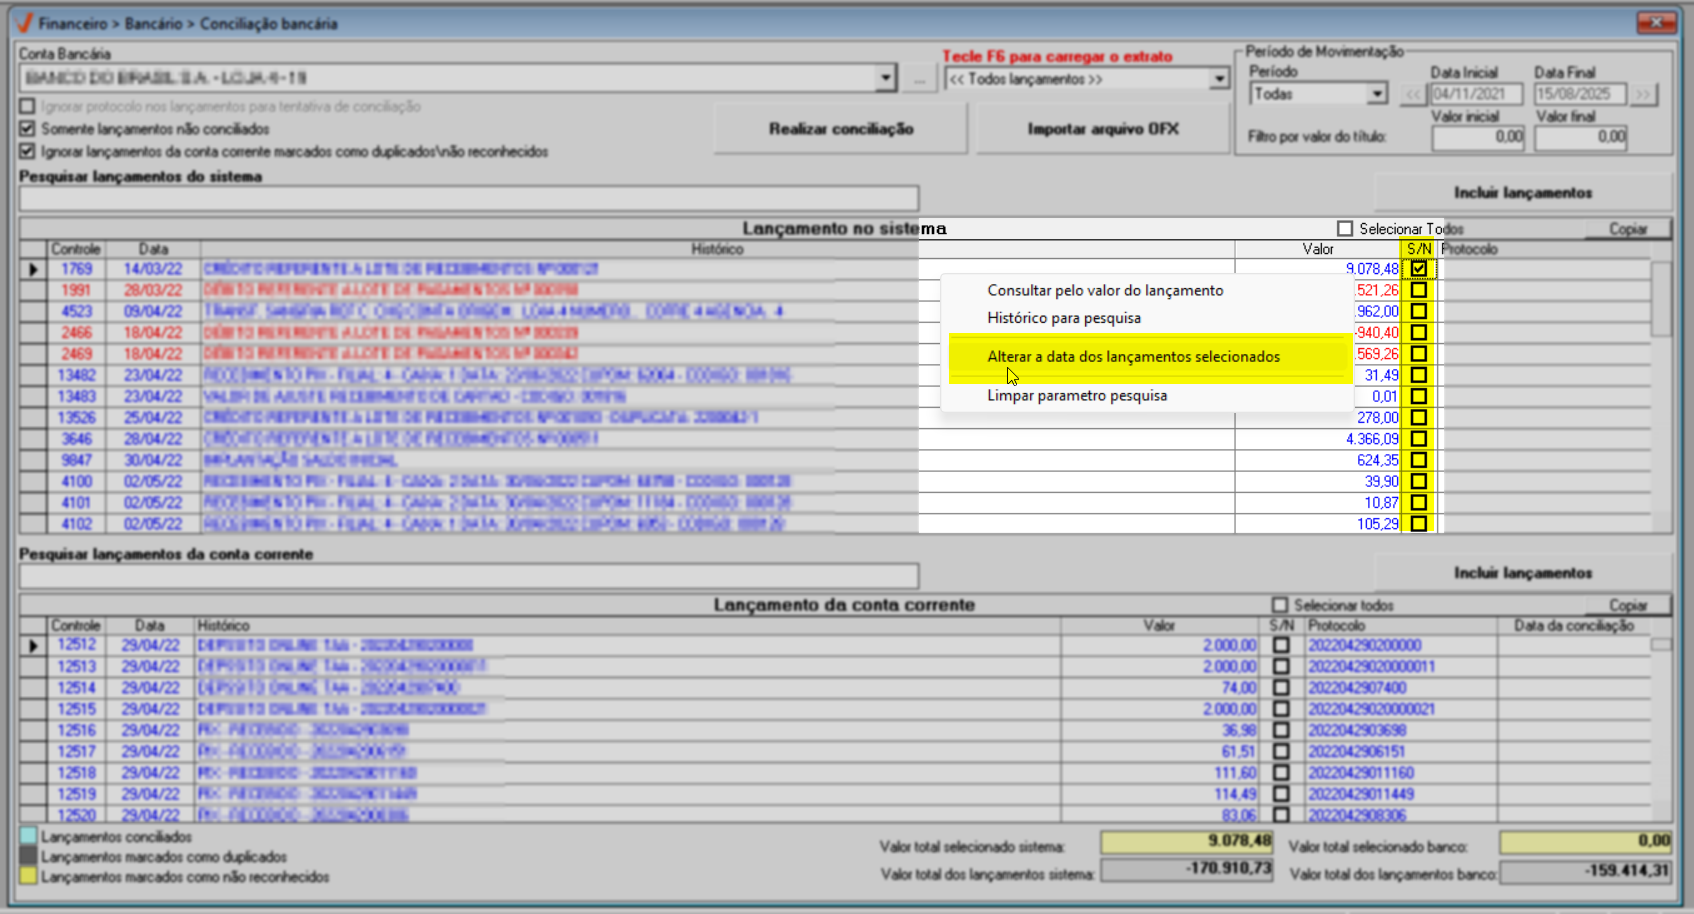Click the application logo icon in title bar
The width and height of the screenshot is (1694, 914).
(25, 23)
